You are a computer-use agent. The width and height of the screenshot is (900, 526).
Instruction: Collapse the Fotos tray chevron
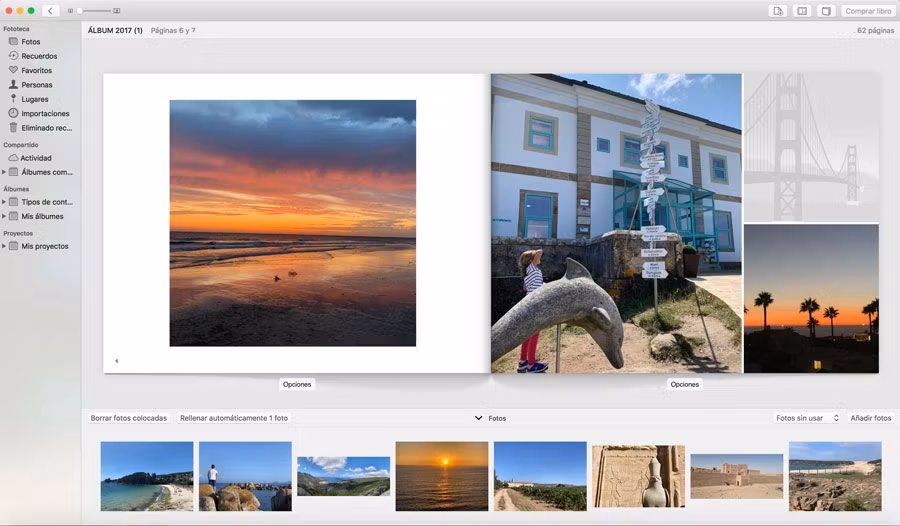(478, 418)
